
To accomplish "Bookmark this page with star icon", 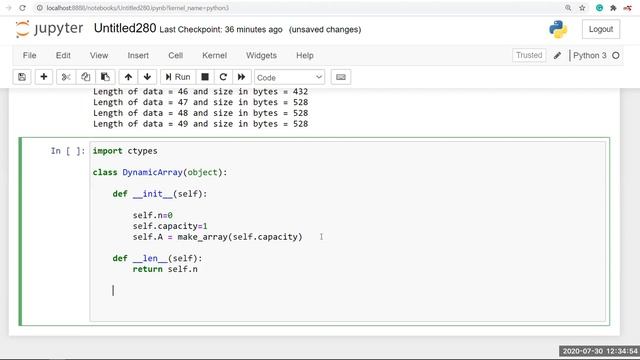I will click(582, 8).
